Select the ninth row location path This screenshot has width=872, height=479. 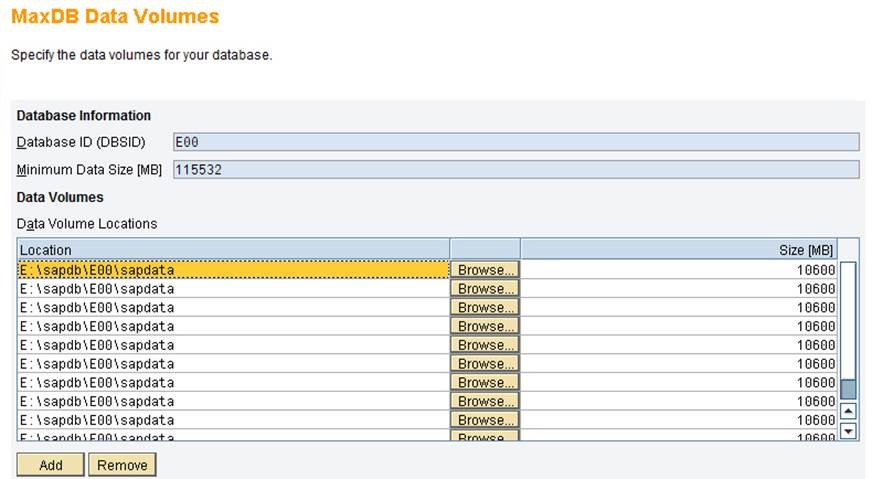[x=97, y=421]
